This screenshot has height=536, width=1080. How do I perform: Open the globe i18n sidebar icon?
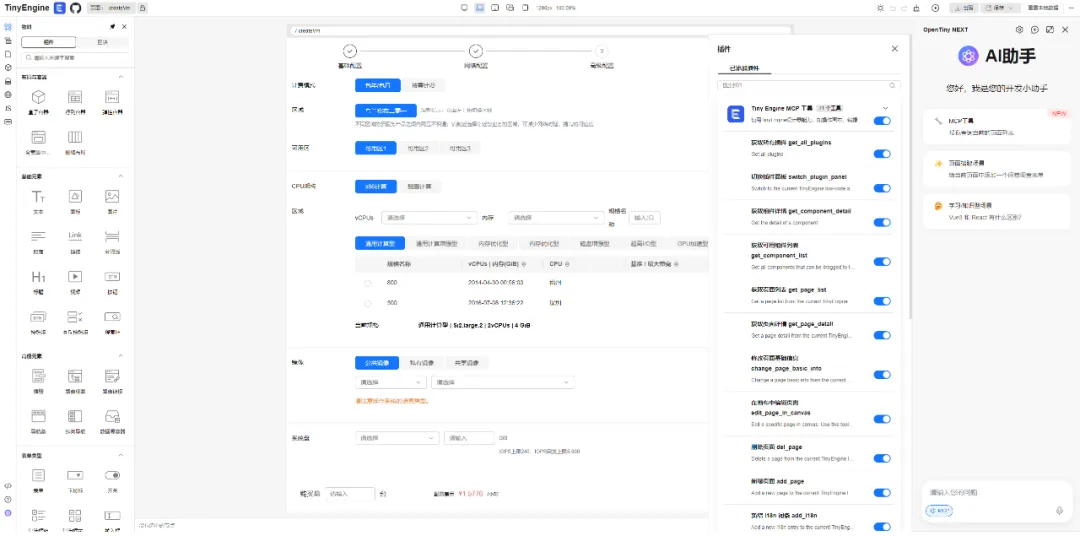(x=8, y=94)
